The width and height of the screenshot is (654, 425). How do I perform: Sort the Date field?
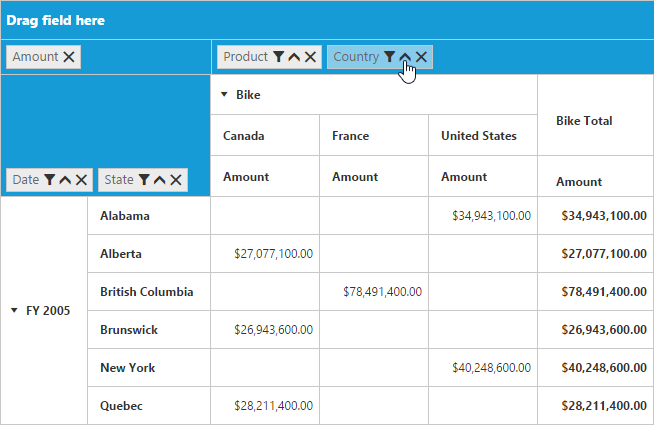[x=65, y=180]
